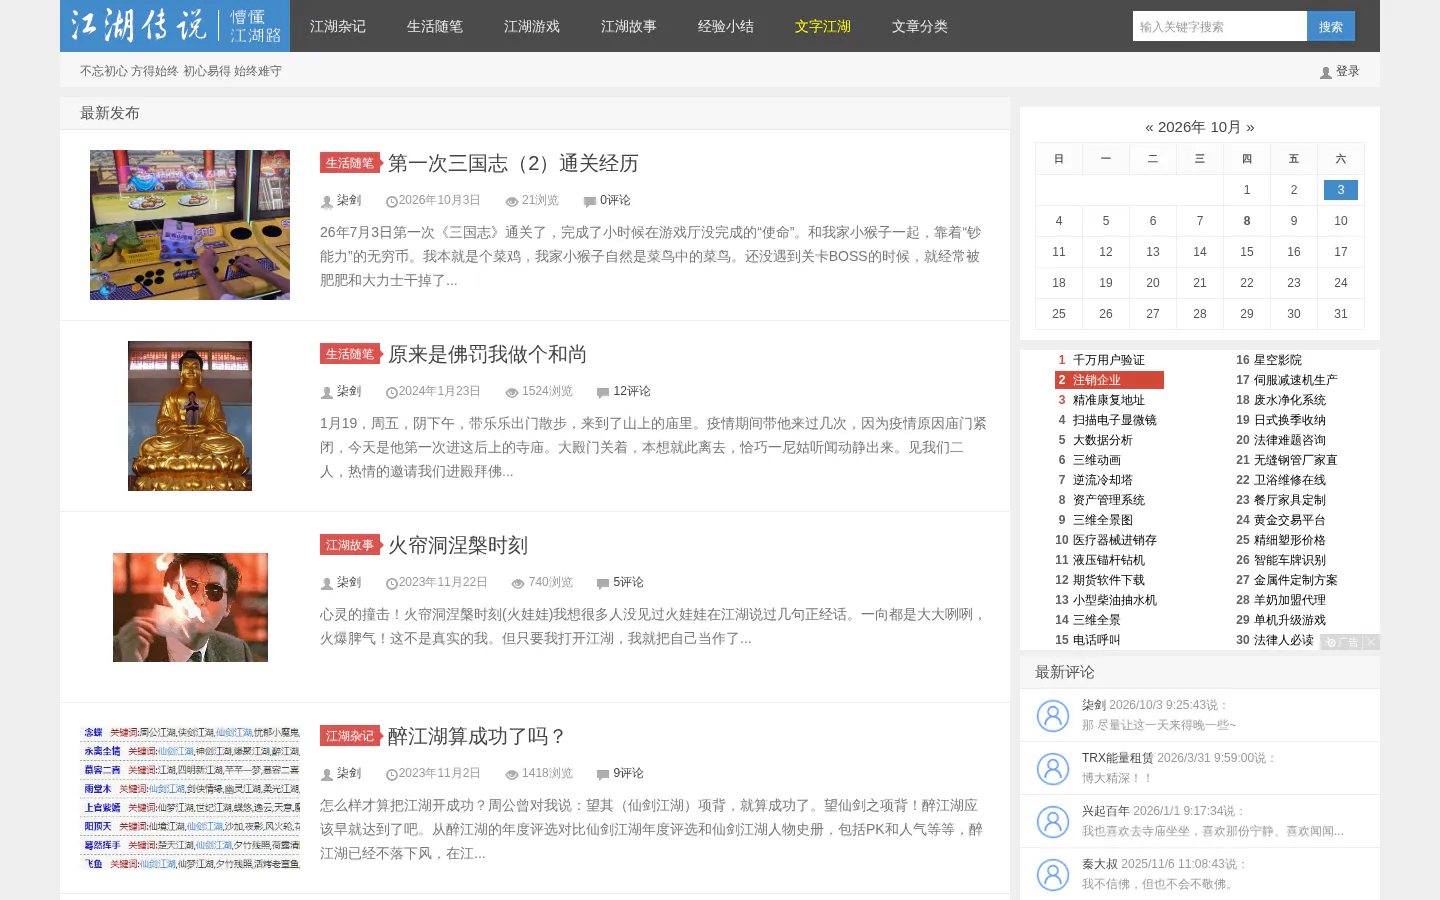The height and width of the screenshot is (900, 1440).
Task: Open the 12评论 comments link
Action: (632, 392)
